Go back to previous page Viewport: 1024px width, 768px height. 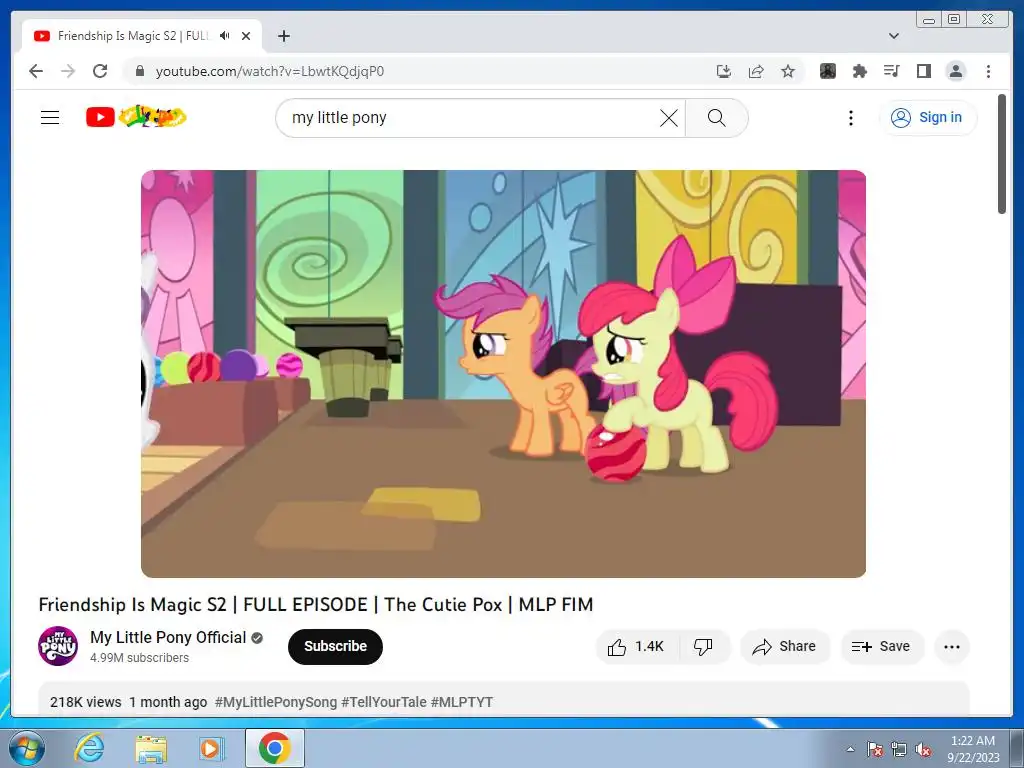tap(36, 71)
